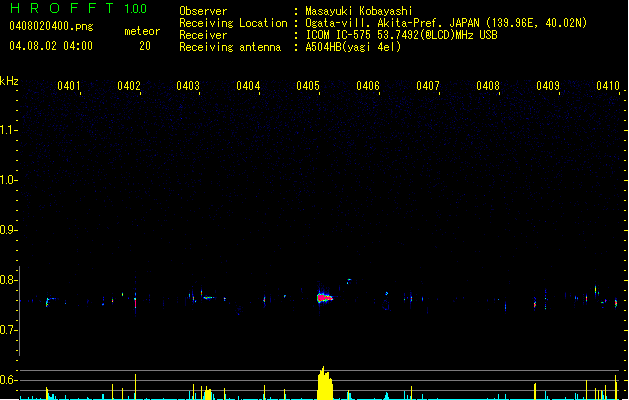Click the 0407 time marker

point(428,85)
